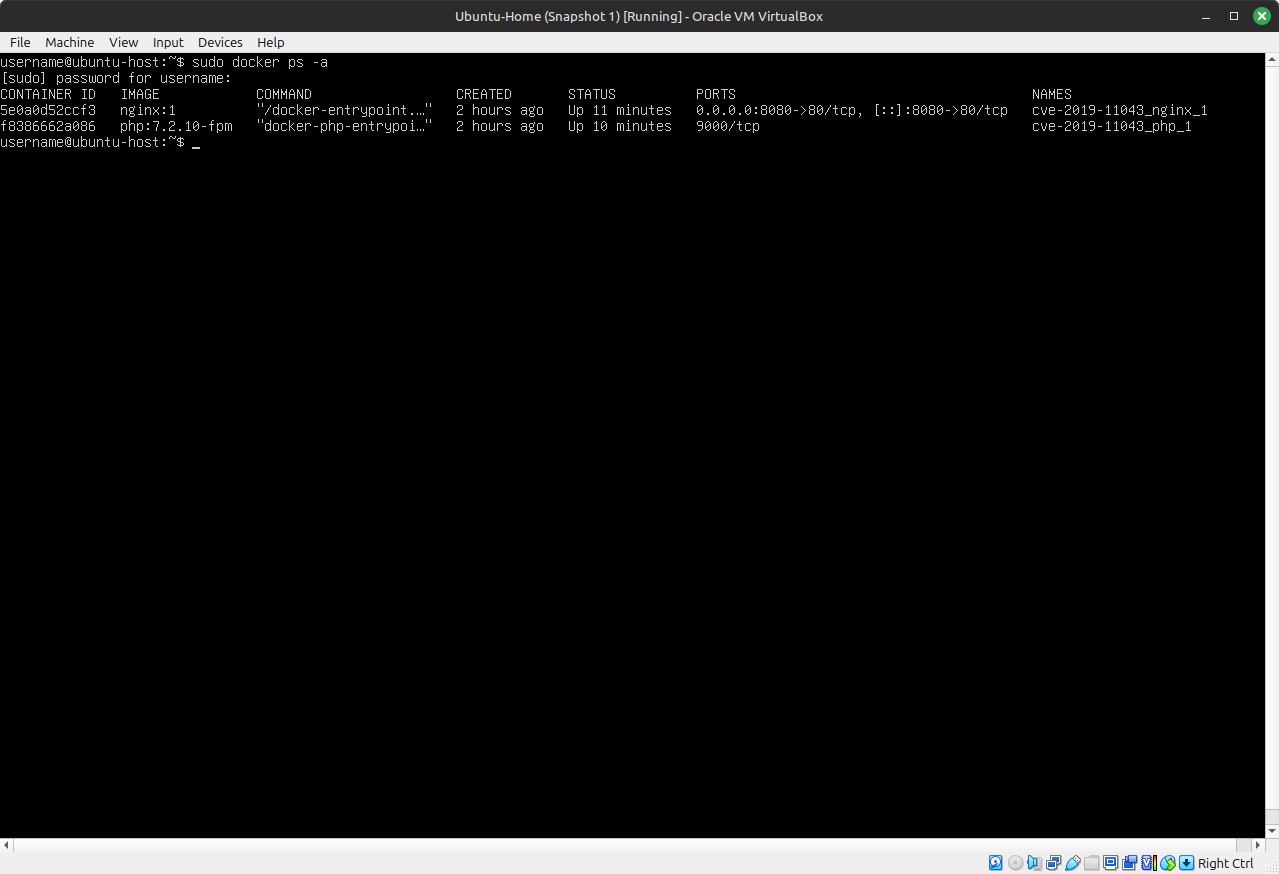Click the shared folders status icon

pyautogui.click(x=1091, y=863)
